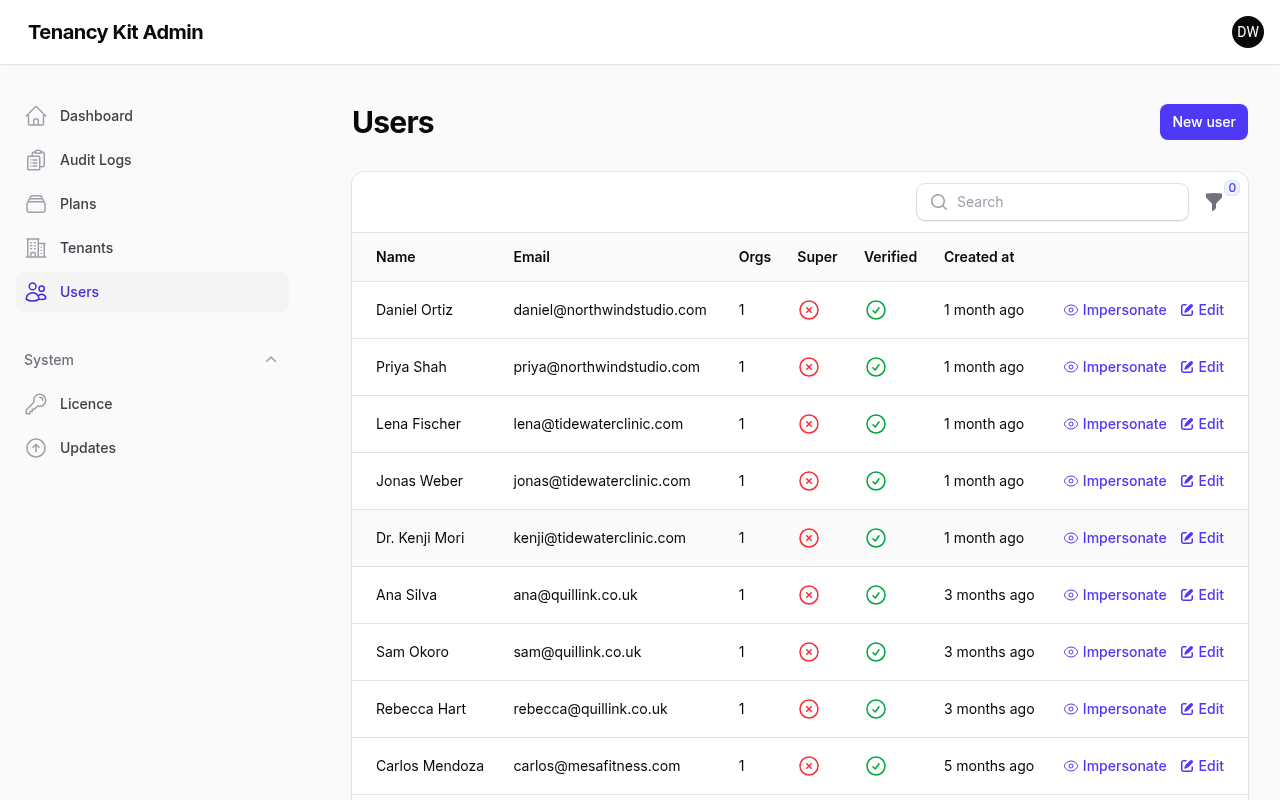1280x800 pixels.
Task: Click Super status icon for Rebecca Hart
Action: click(809, 709)
